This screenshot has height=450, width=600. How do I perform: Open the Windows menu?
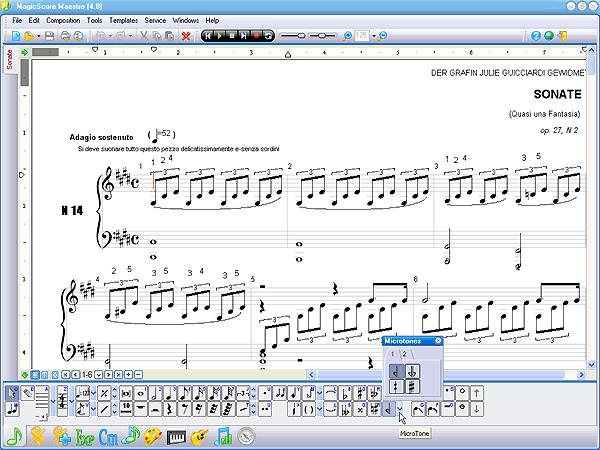click(186, 20)
